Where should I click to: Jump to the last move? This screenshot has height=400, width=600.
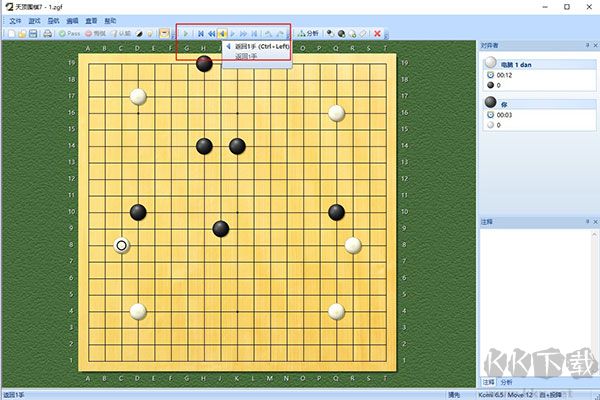tap(254, 34)
